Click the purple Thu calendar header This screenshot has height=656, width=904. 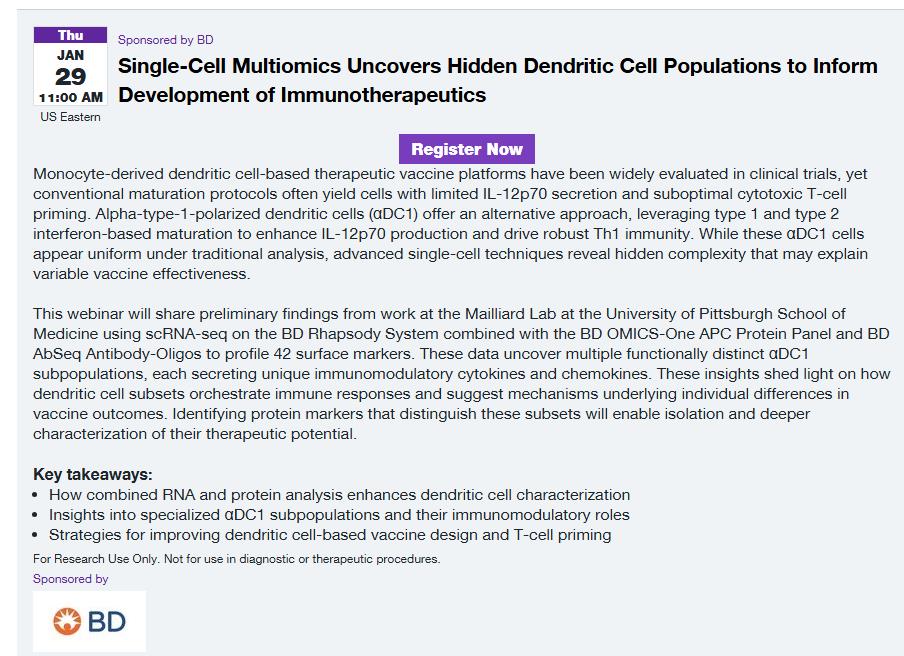[x=70, y=36]
